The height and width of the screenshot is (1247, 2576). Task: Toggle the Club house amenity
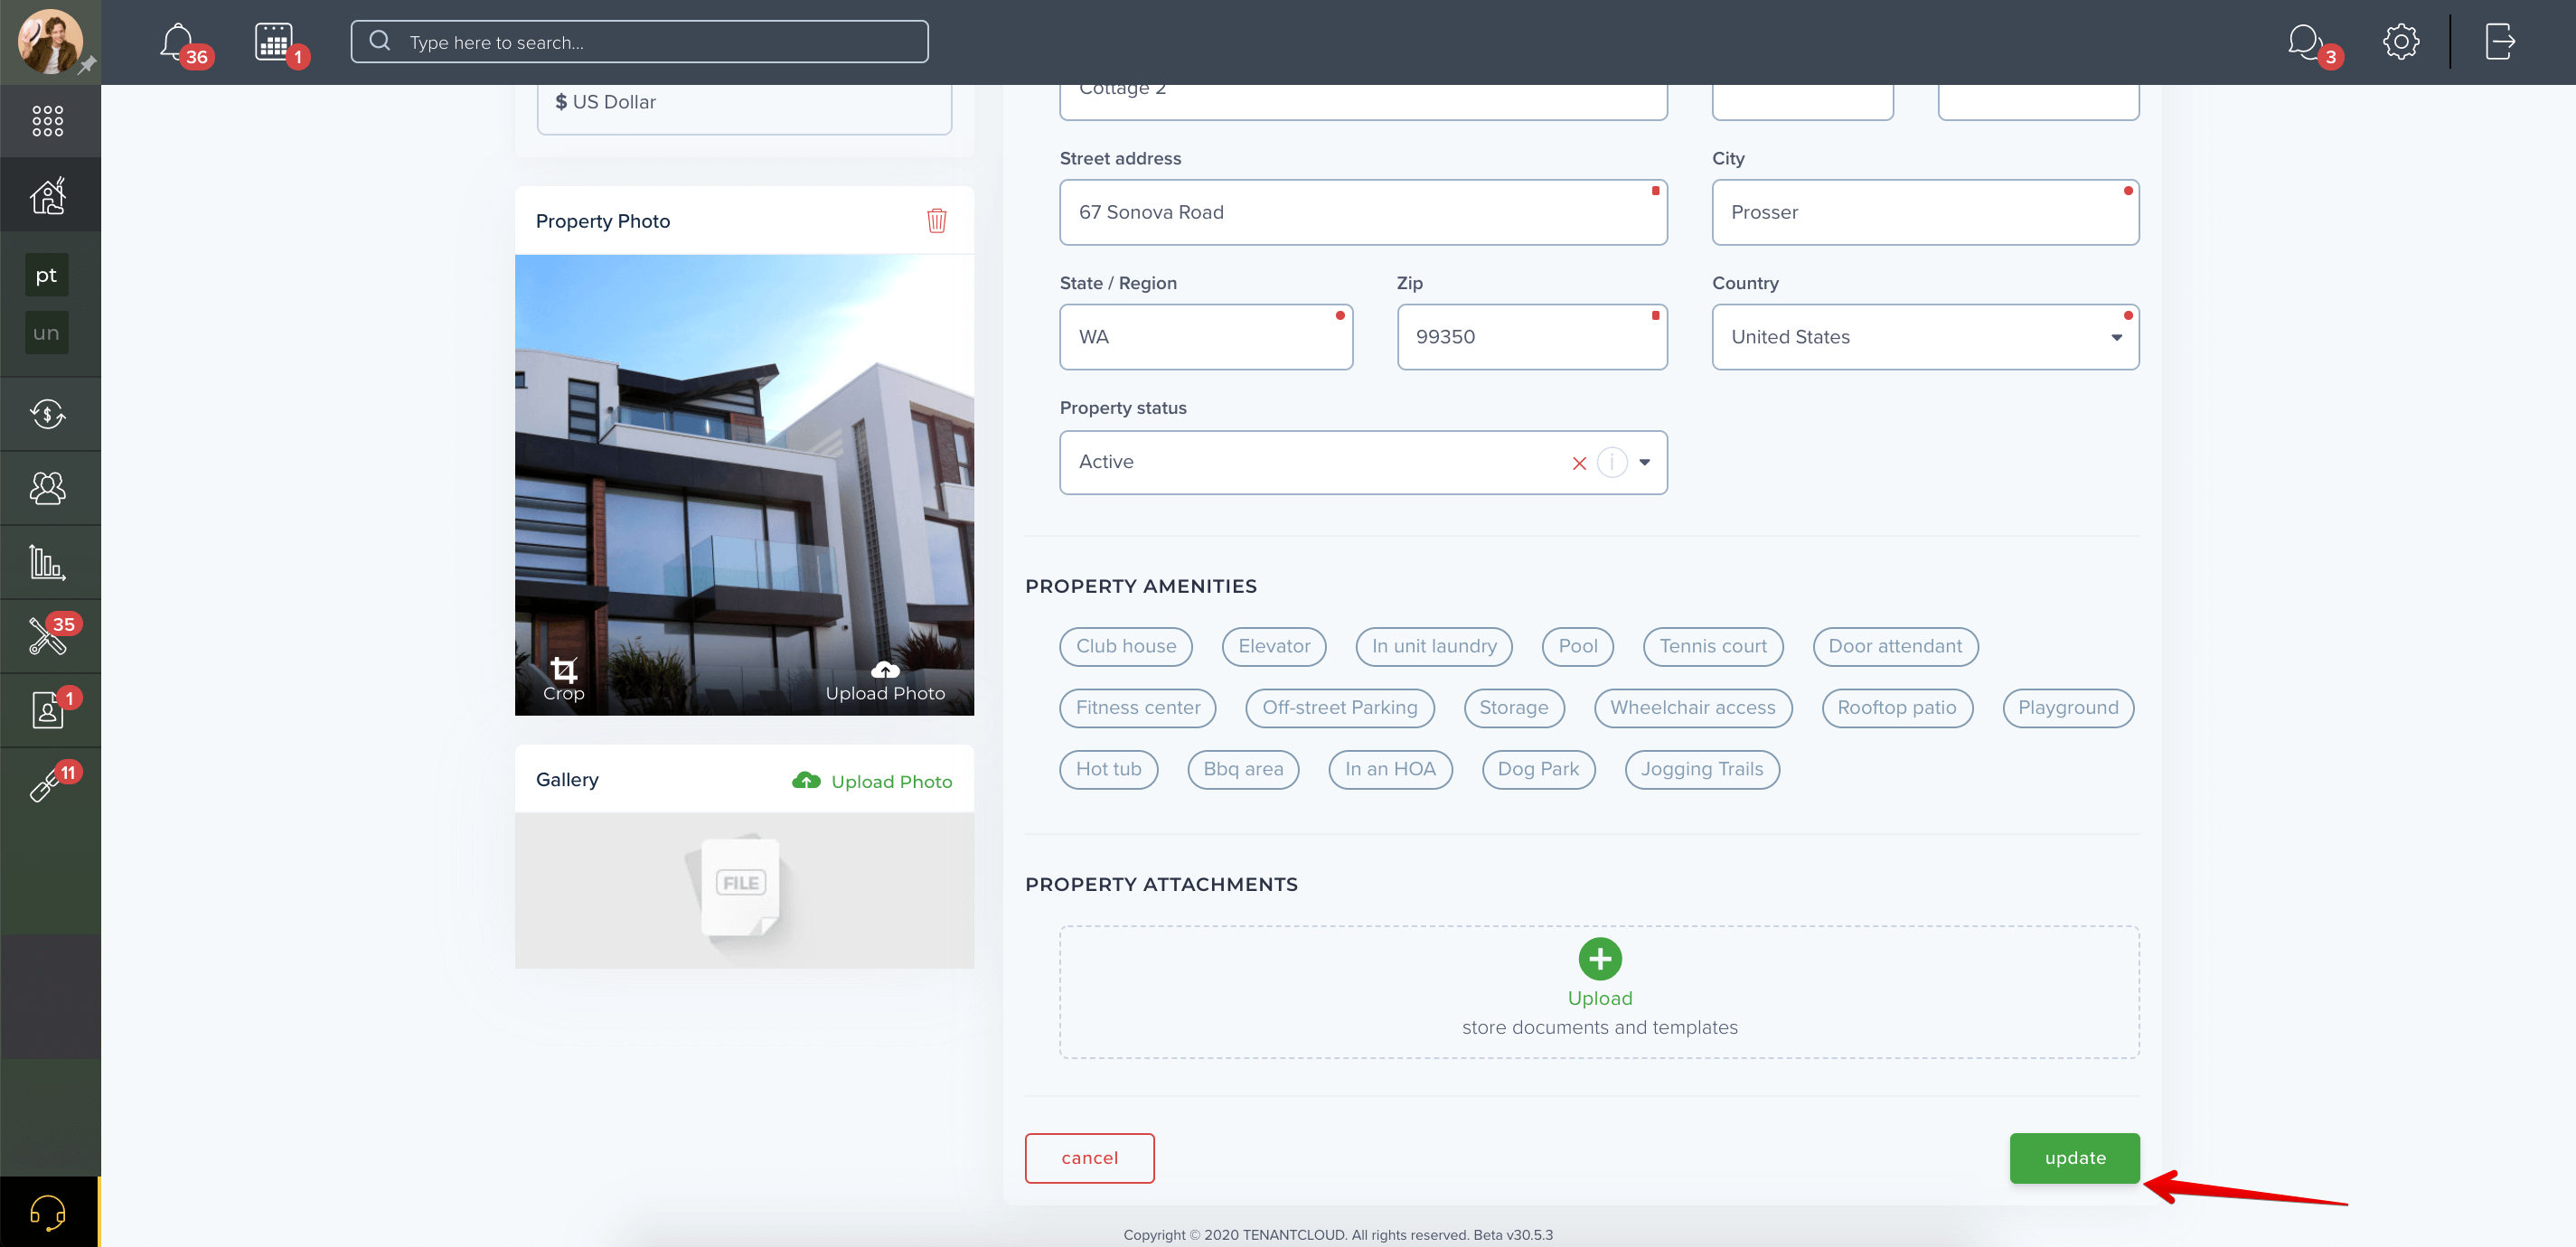[1126, 646]
